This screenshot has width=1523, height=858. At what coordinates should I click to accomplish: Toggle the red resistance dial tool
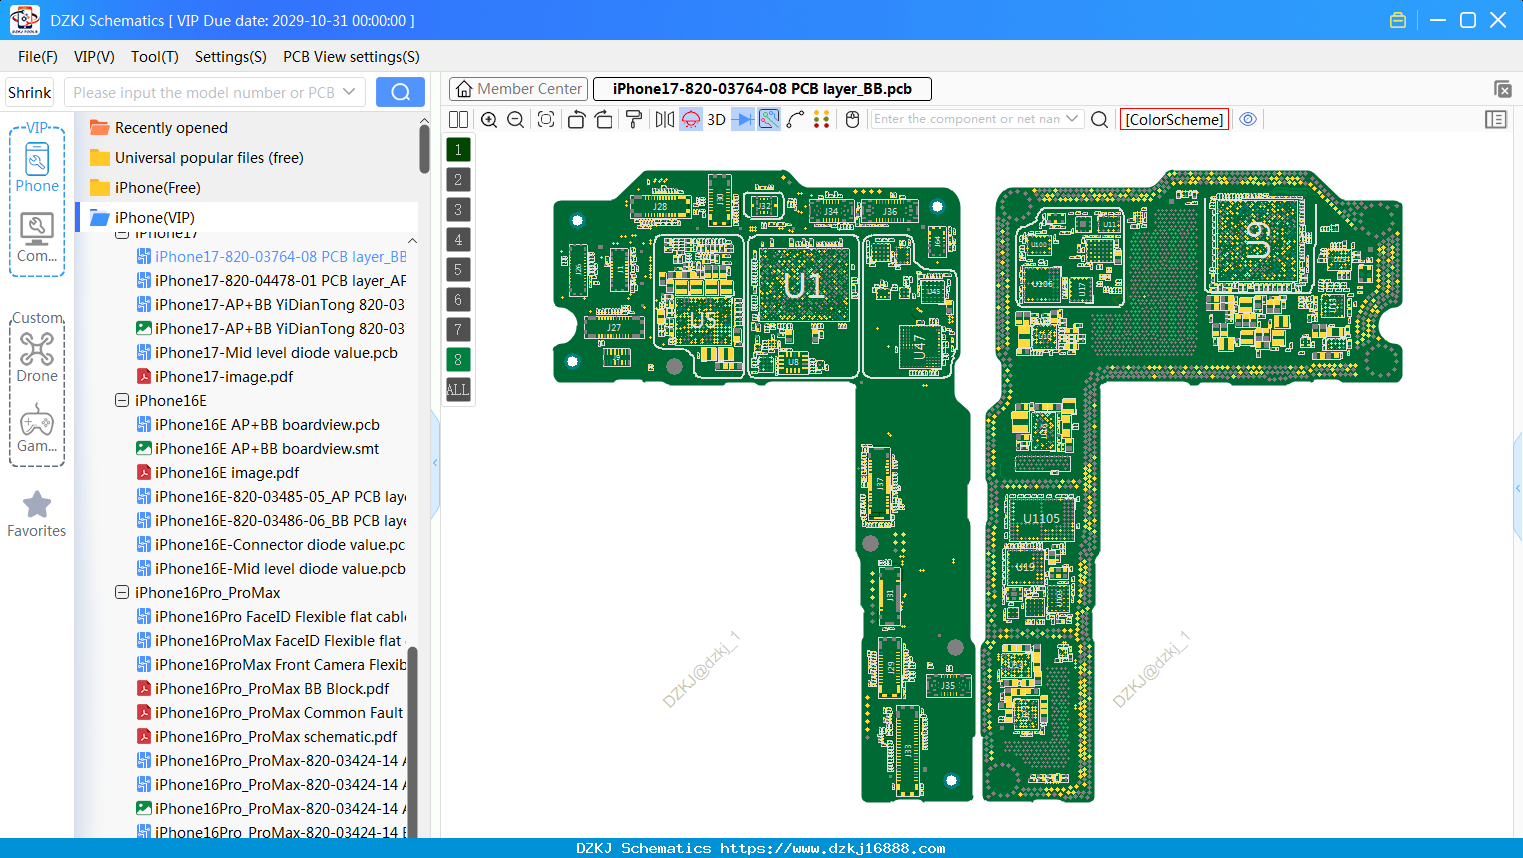tap(691, 119)
